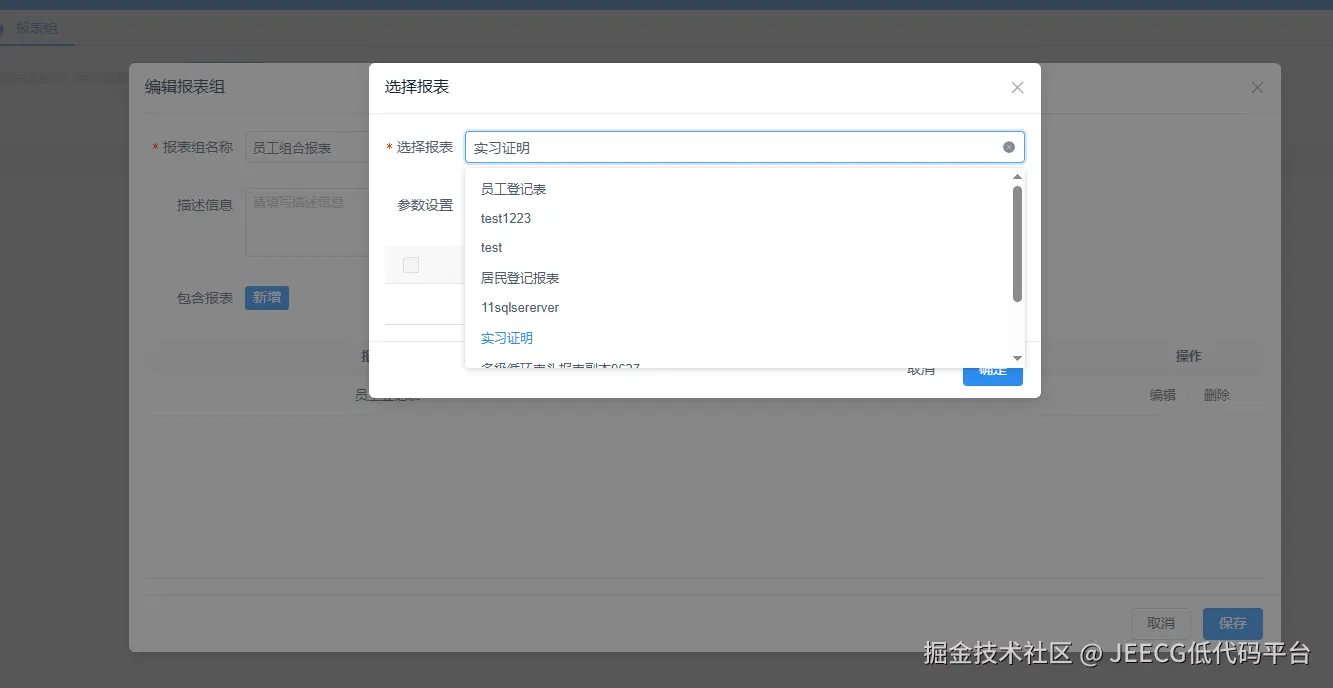
Task: Click the 描述信息 text area
Action: (307, 222)
